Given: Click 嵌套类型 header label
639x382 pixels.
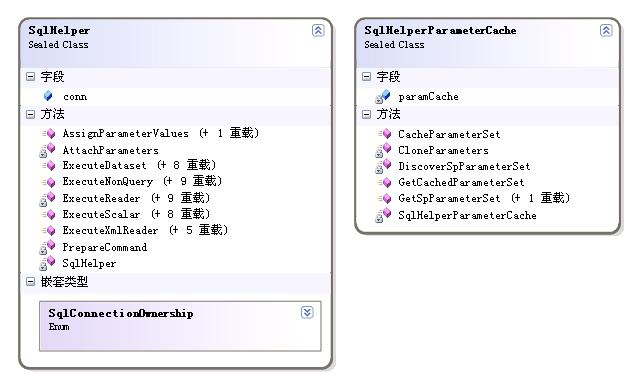Looking at the screenshot, I should pos(64,282).
